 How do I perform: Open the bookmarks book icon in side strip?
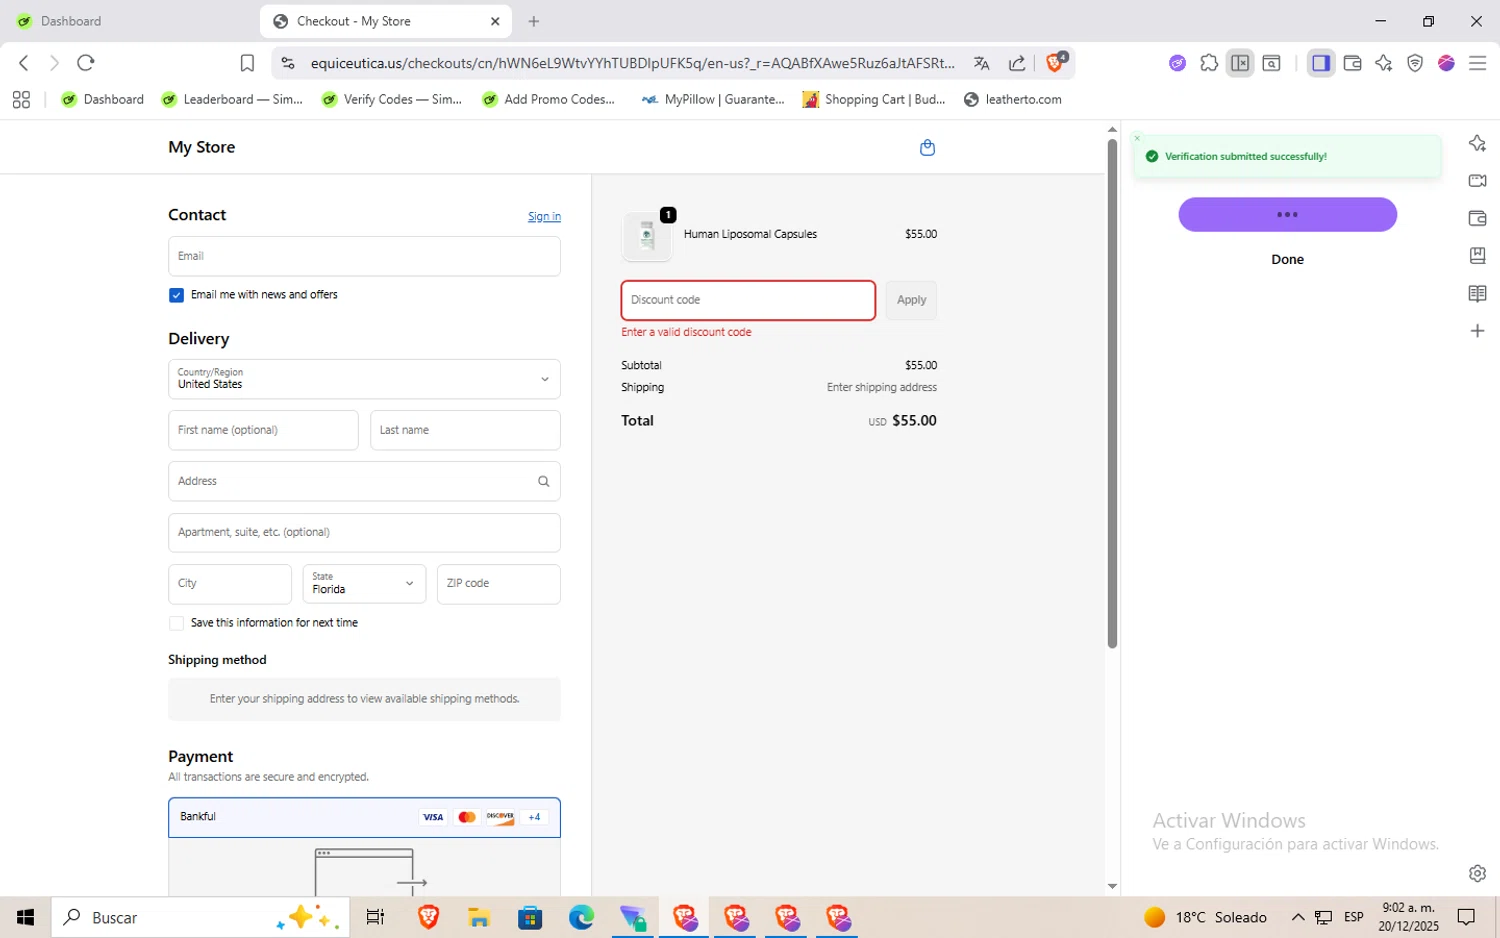(x=1477, y=256)
